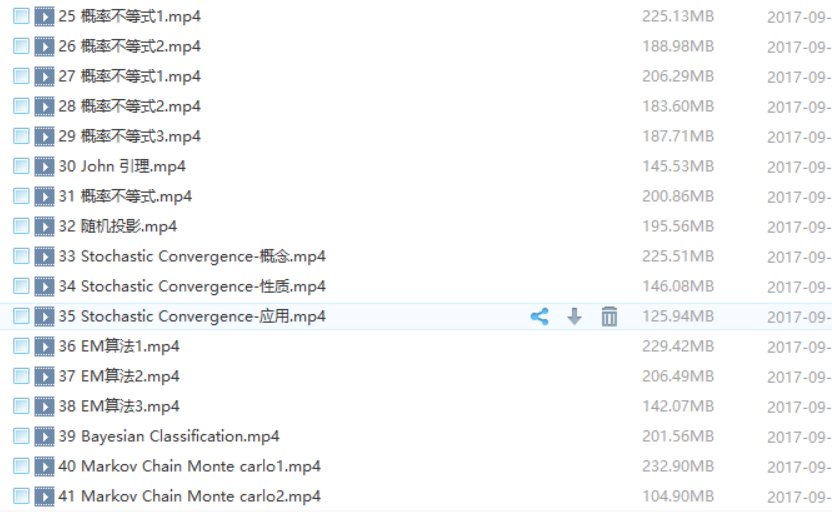Image resolution: width=832 pixels, height=512 pixels.
Task: Check the box for 25 概率不等式1.mp4
Action: click(x=21, y=16)
